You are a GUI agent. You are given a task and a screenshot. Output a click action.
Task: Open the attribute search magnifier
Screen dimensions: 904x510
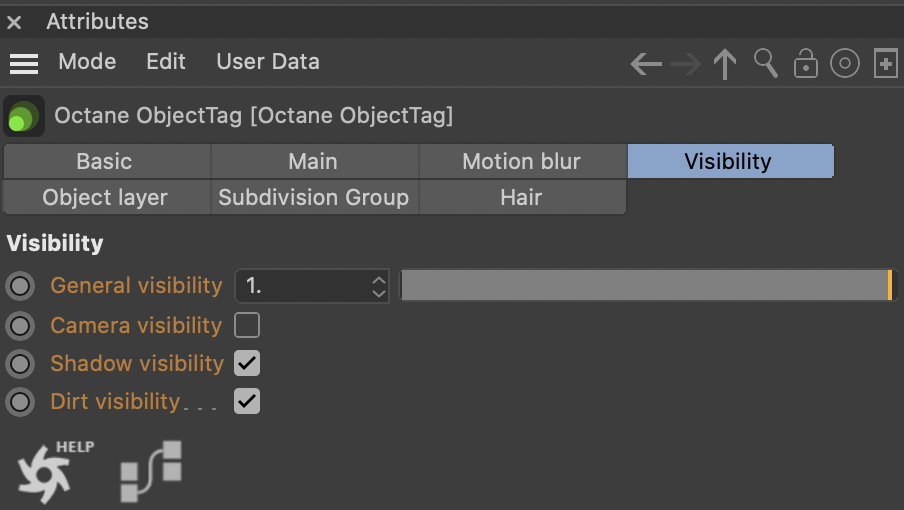coord(766,64)
